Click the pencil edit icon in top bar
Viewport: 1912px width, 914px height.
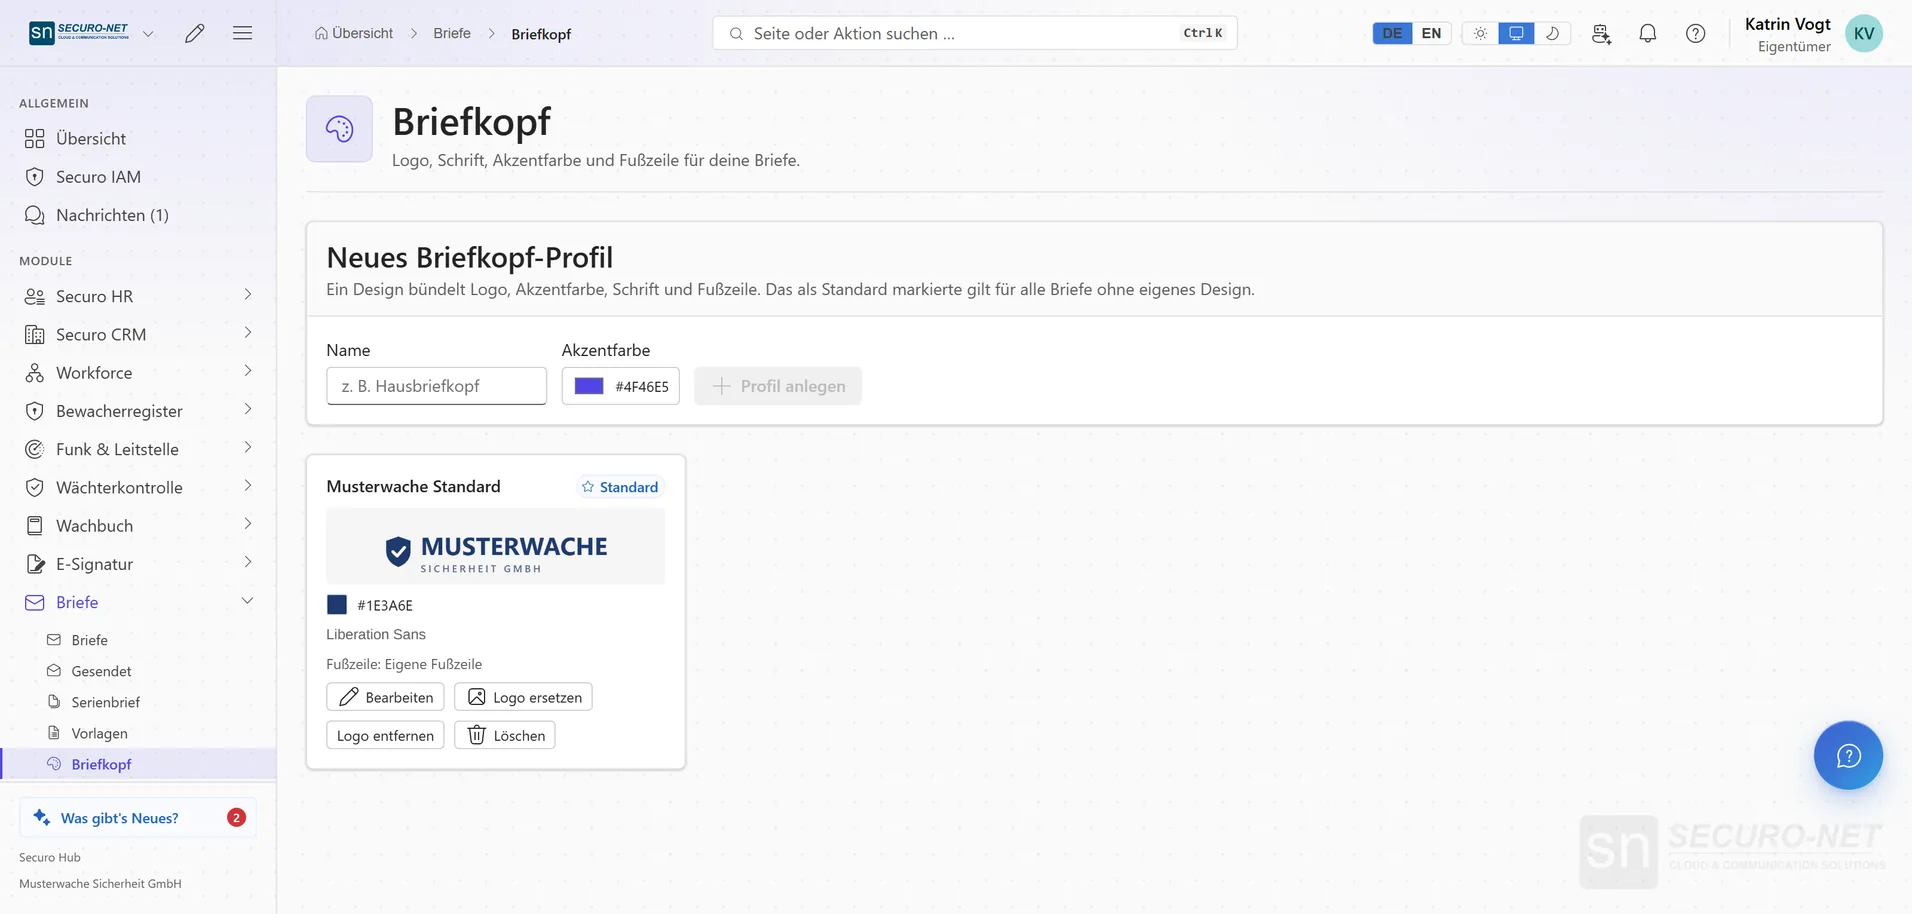click(x=195, y=33)
